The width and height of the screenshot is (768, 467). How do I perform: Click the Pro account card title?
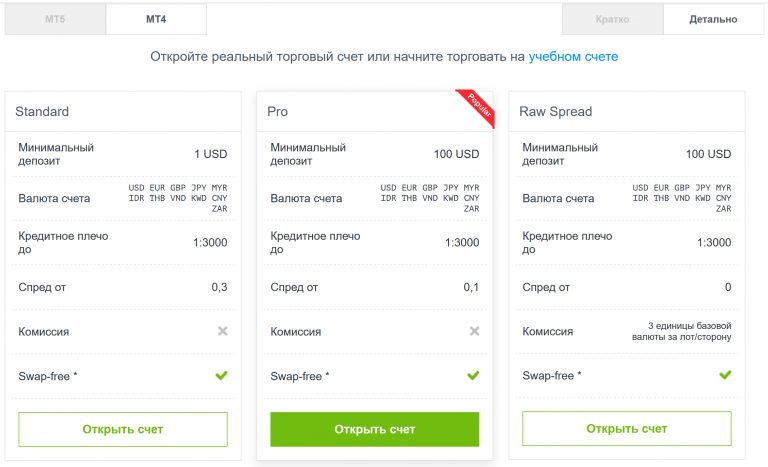click(277, 111)
